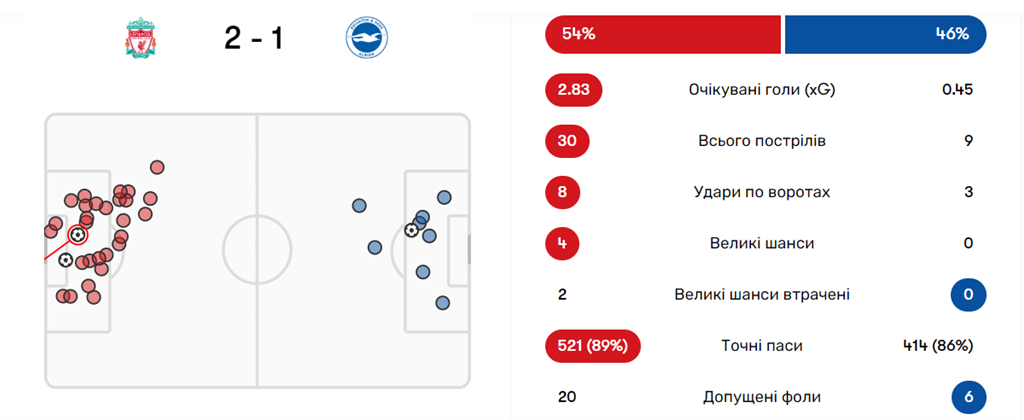
Task: Select the topmost red Liverpool shot dot
Action: [156, 167]
